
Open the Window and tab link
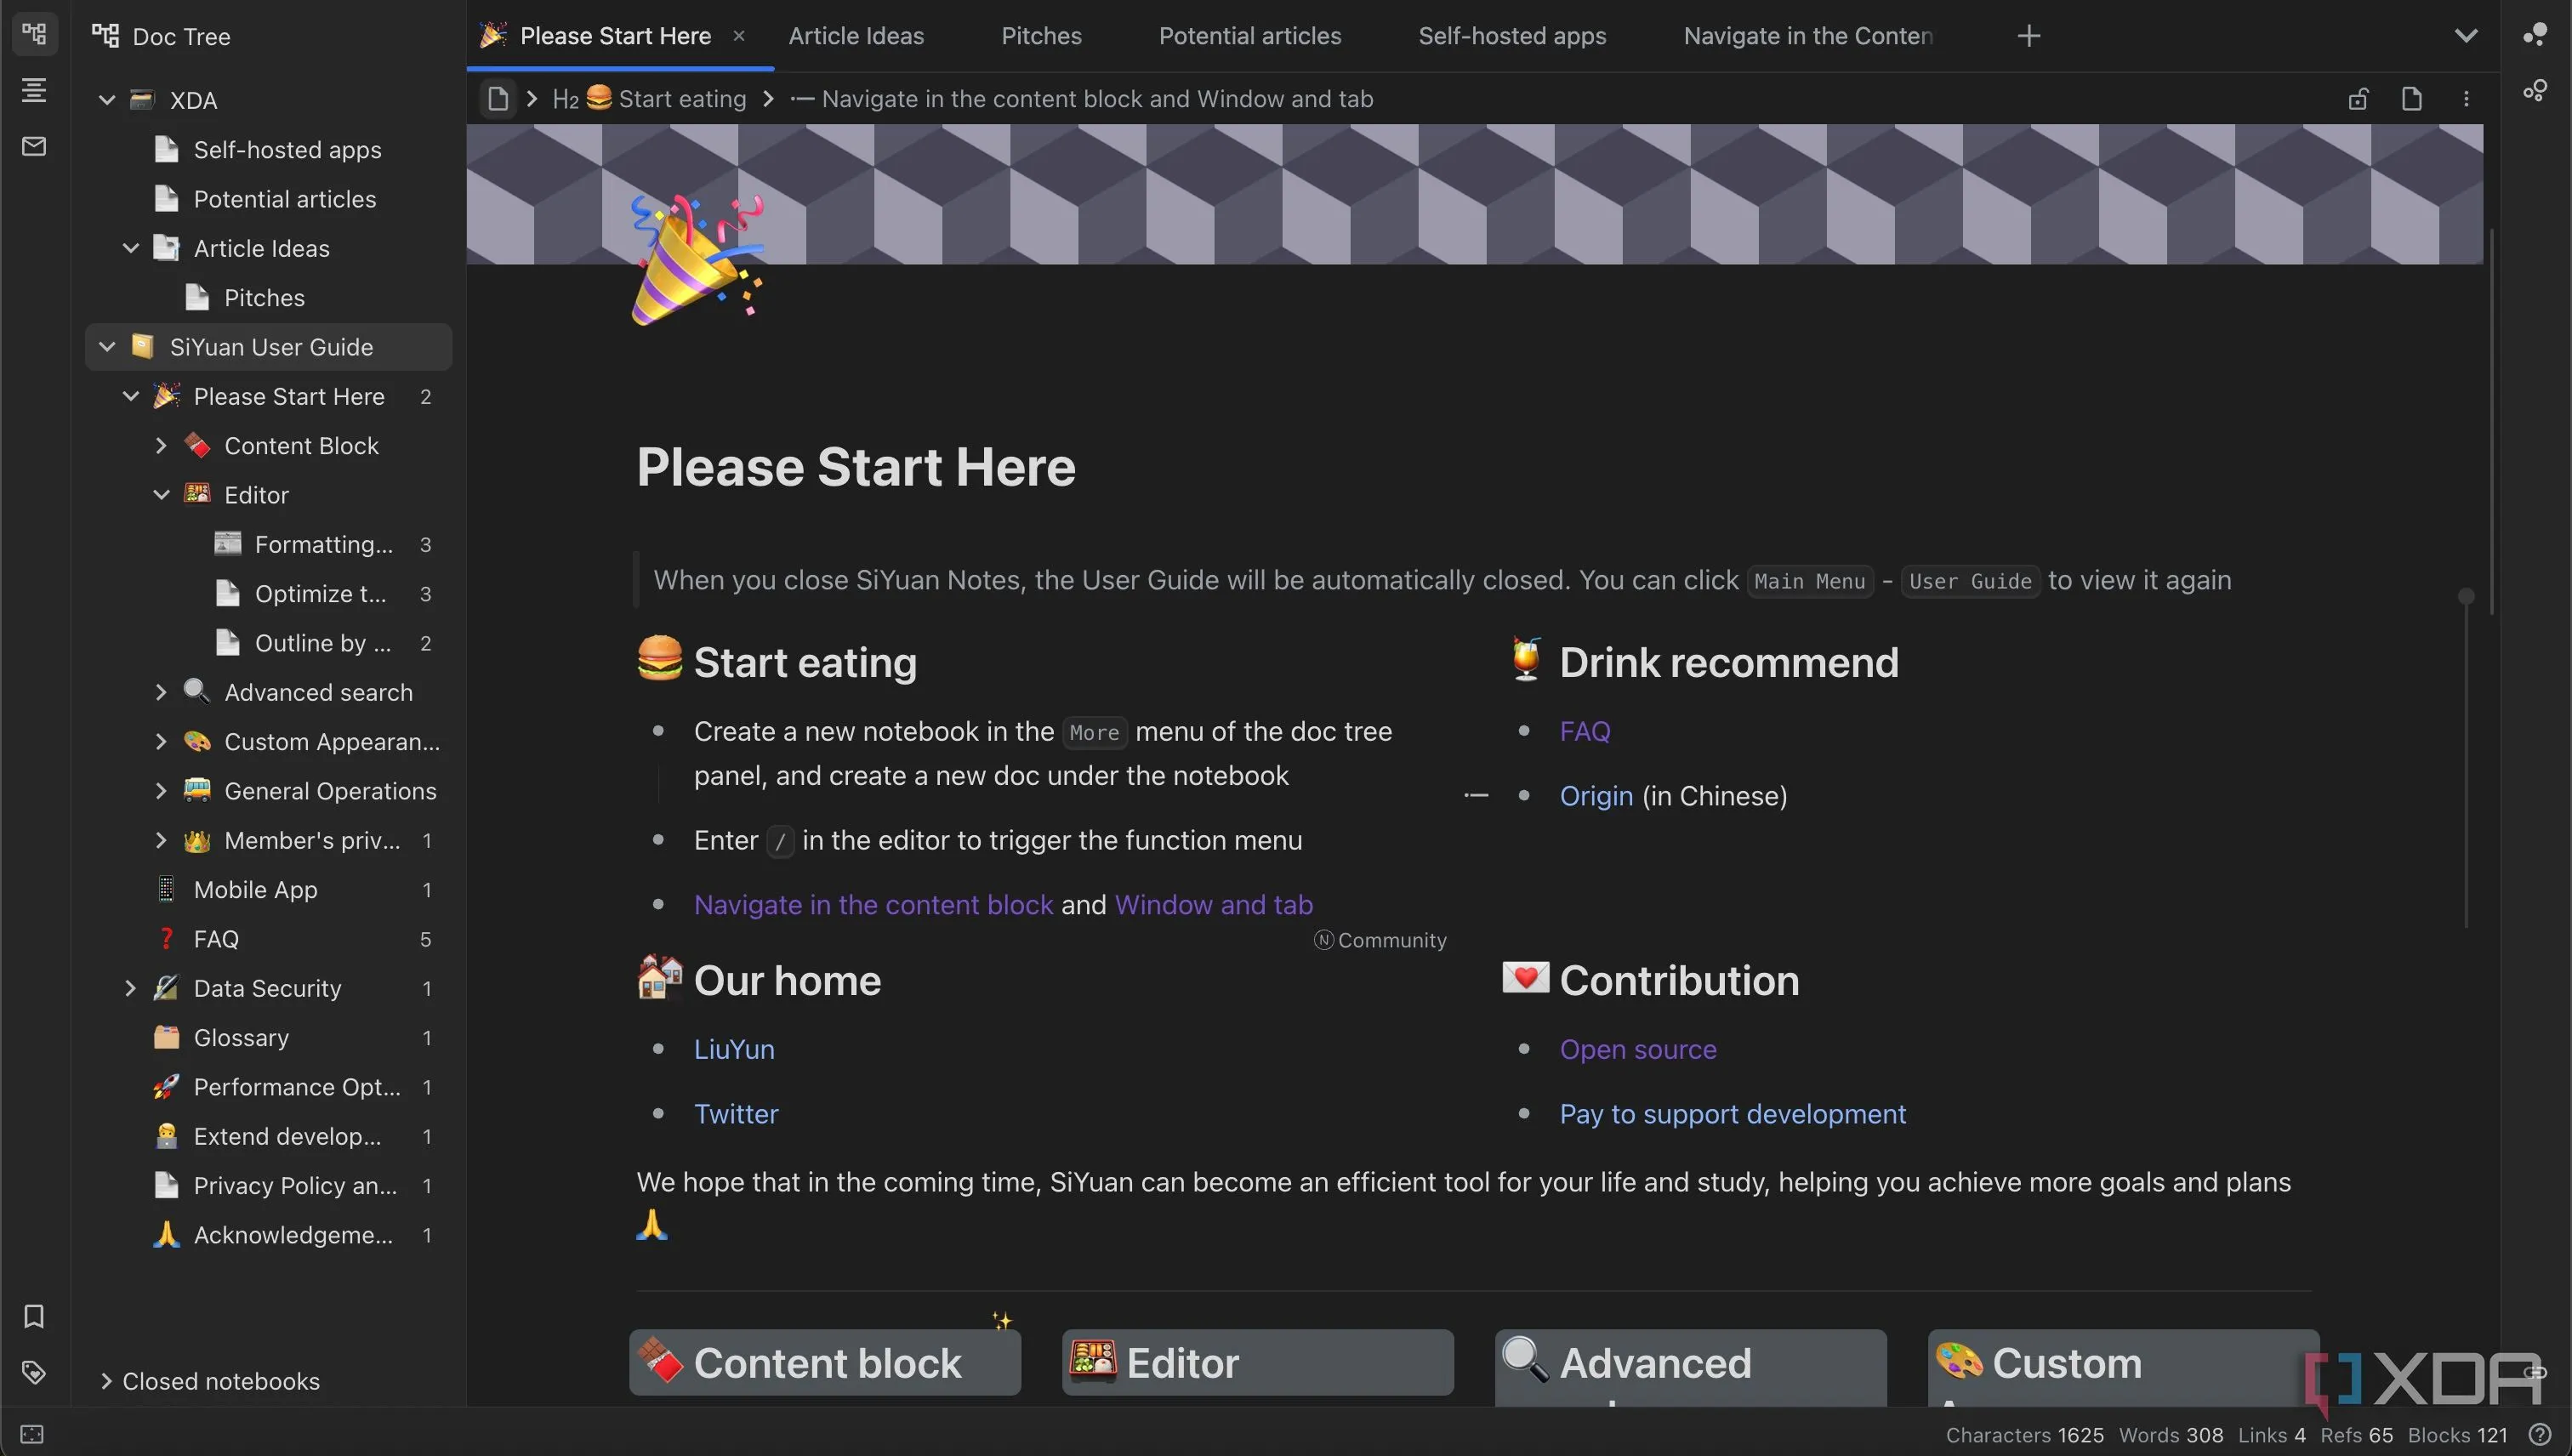coord(1213,904)
